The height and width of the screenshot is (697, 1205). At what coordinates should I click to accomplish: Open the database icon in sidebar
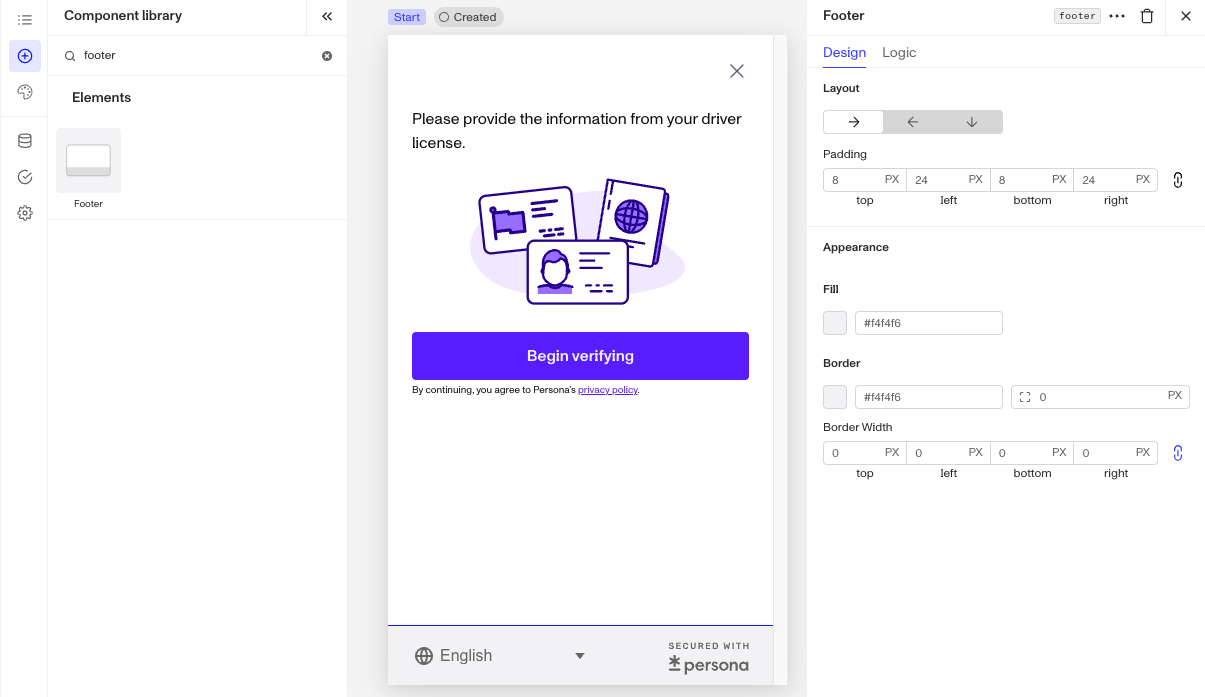tap(25, 141)
